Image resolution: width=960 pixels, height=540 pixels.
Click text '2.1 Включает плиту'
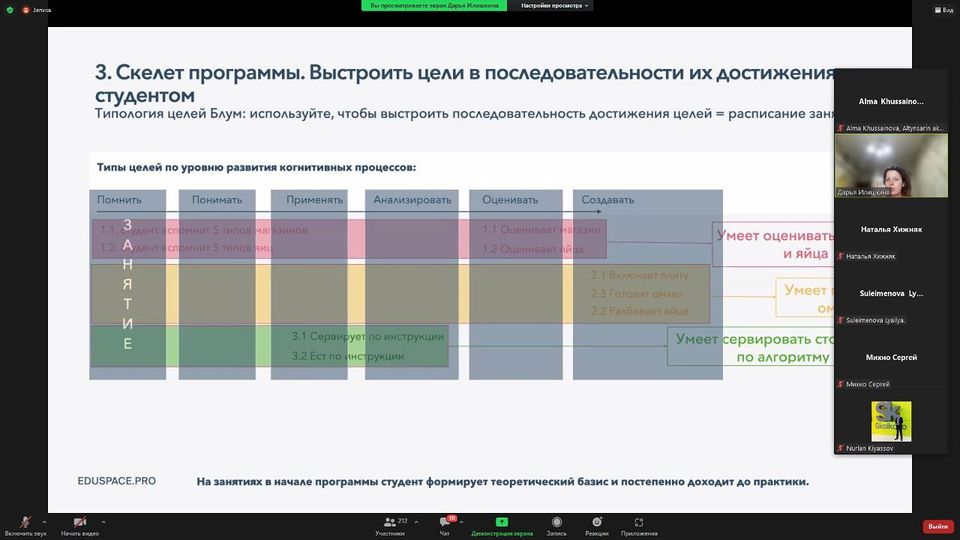tap(639, 276)
